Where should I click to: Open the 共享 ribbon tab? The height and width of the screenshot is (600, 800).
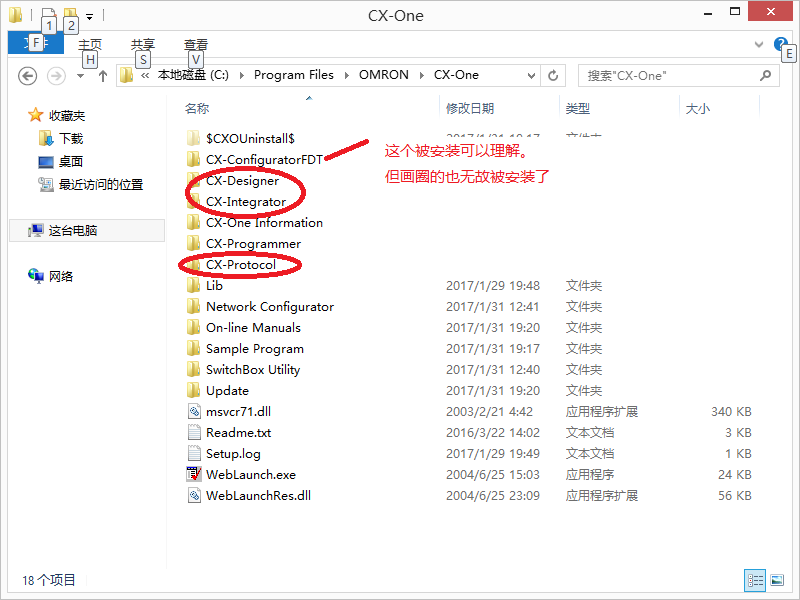click(x=143, y=45)
